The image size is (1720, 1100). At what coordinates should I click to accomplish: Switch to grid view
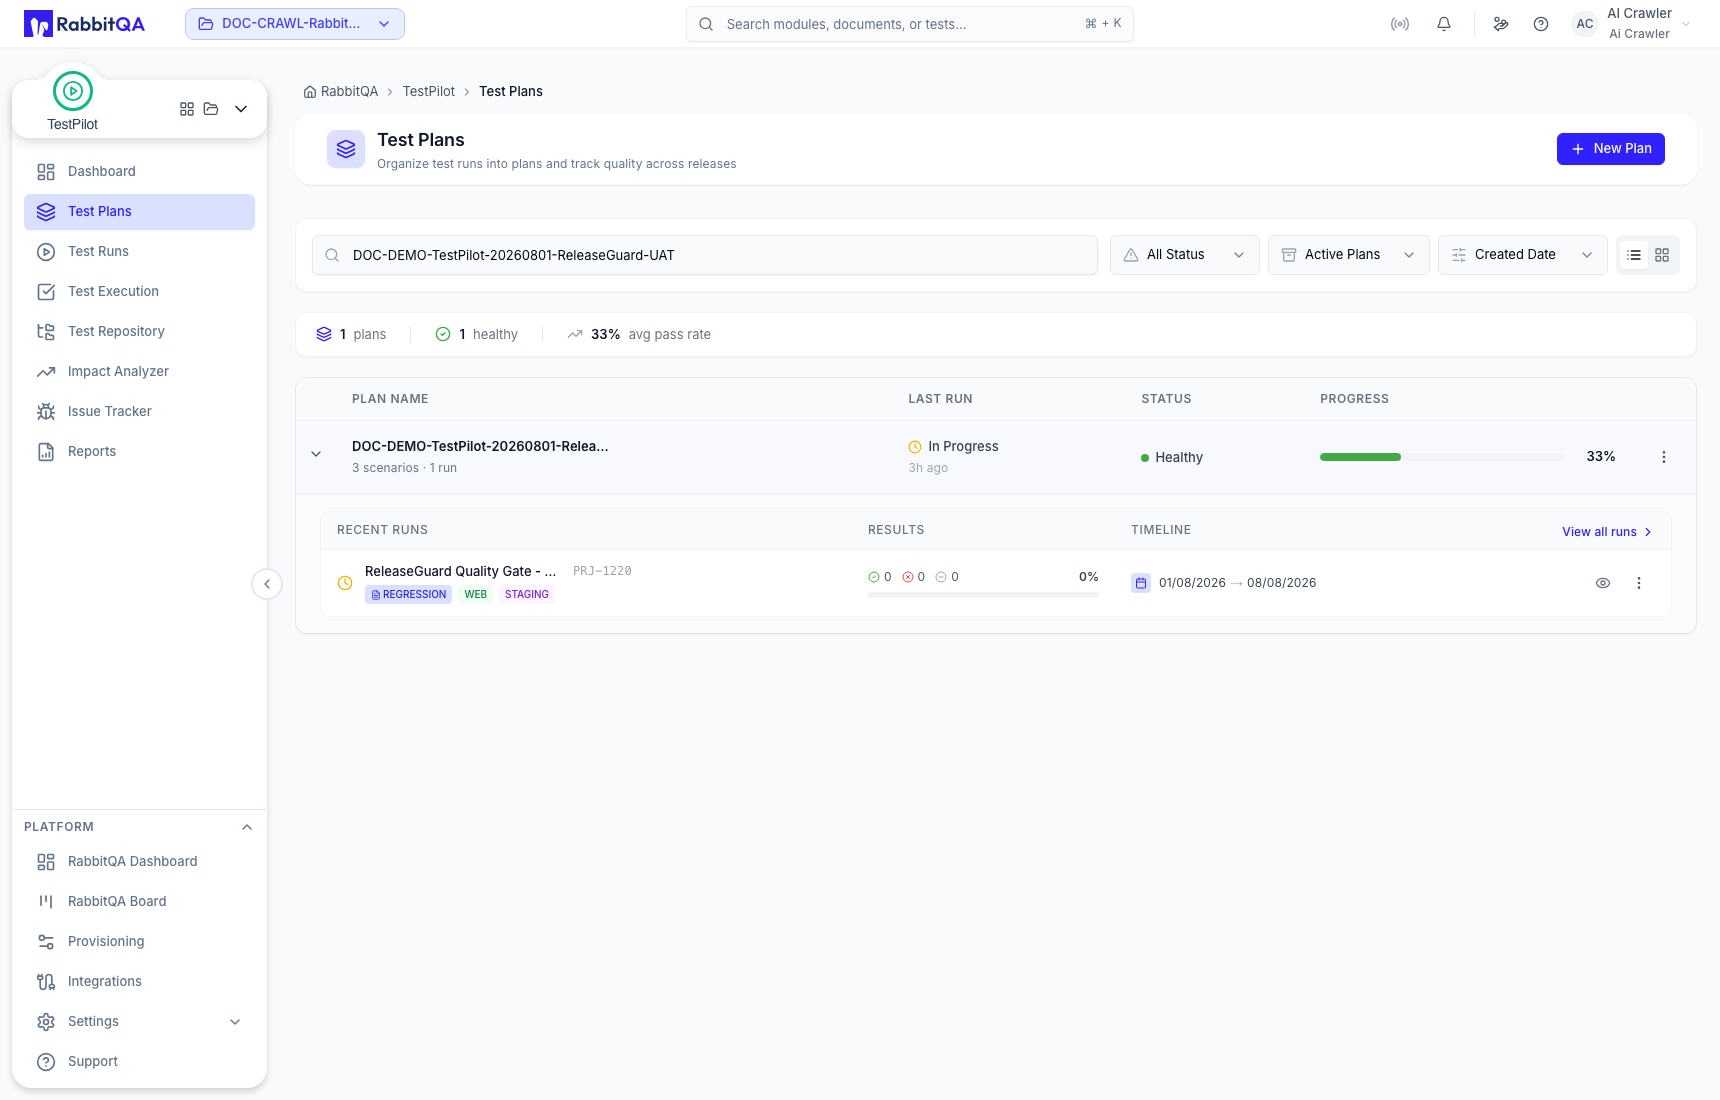click(1662, 255)
